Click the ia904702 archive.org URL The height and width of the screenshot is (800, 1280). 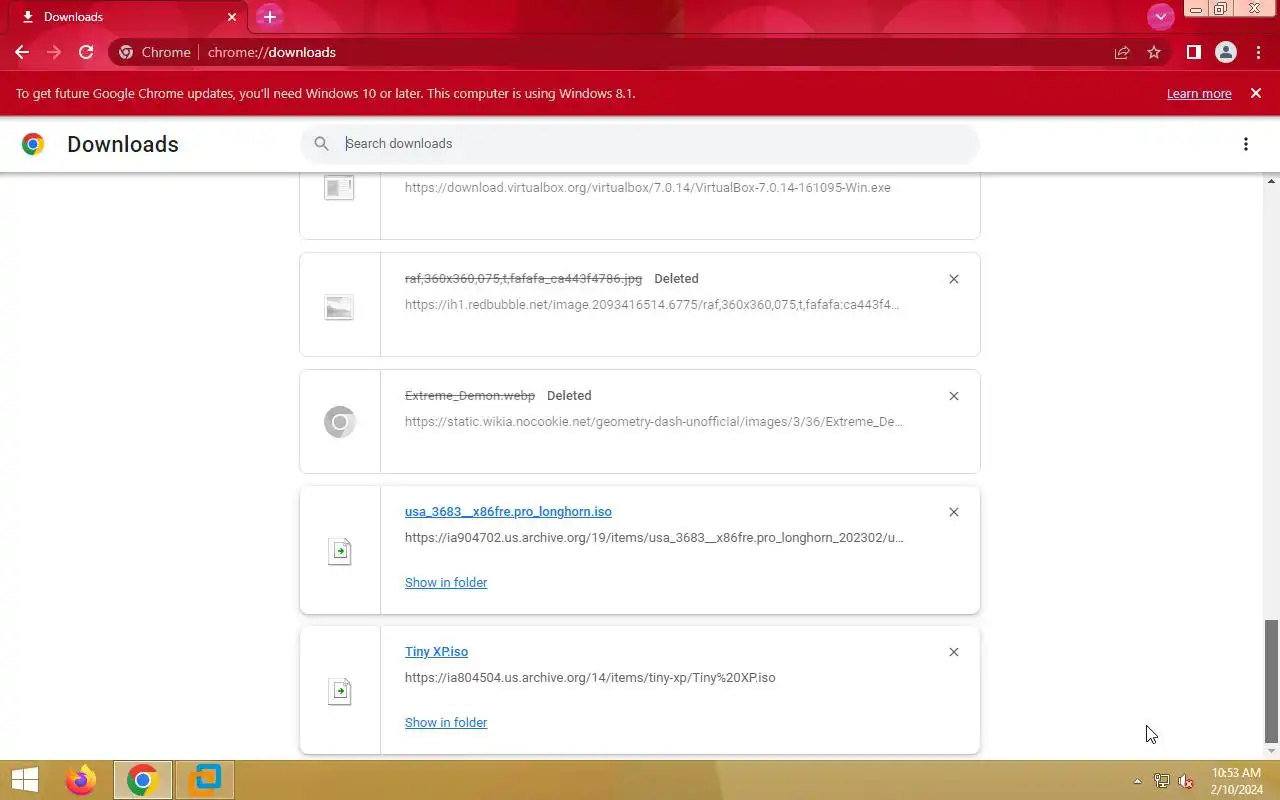[x=654, y=537]
